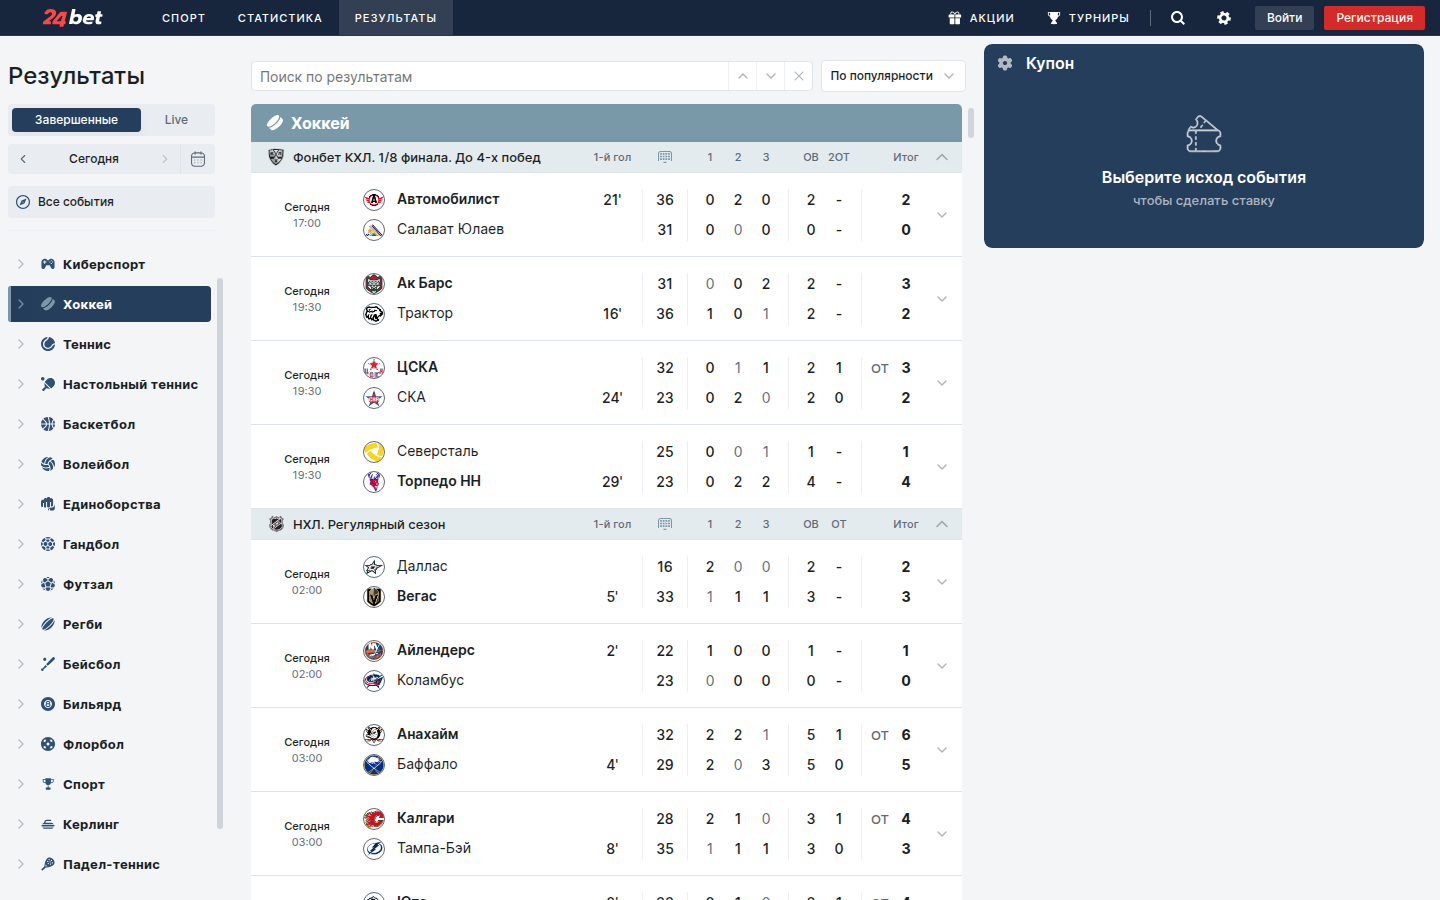Open site settings gear icon

point(1224,18)
